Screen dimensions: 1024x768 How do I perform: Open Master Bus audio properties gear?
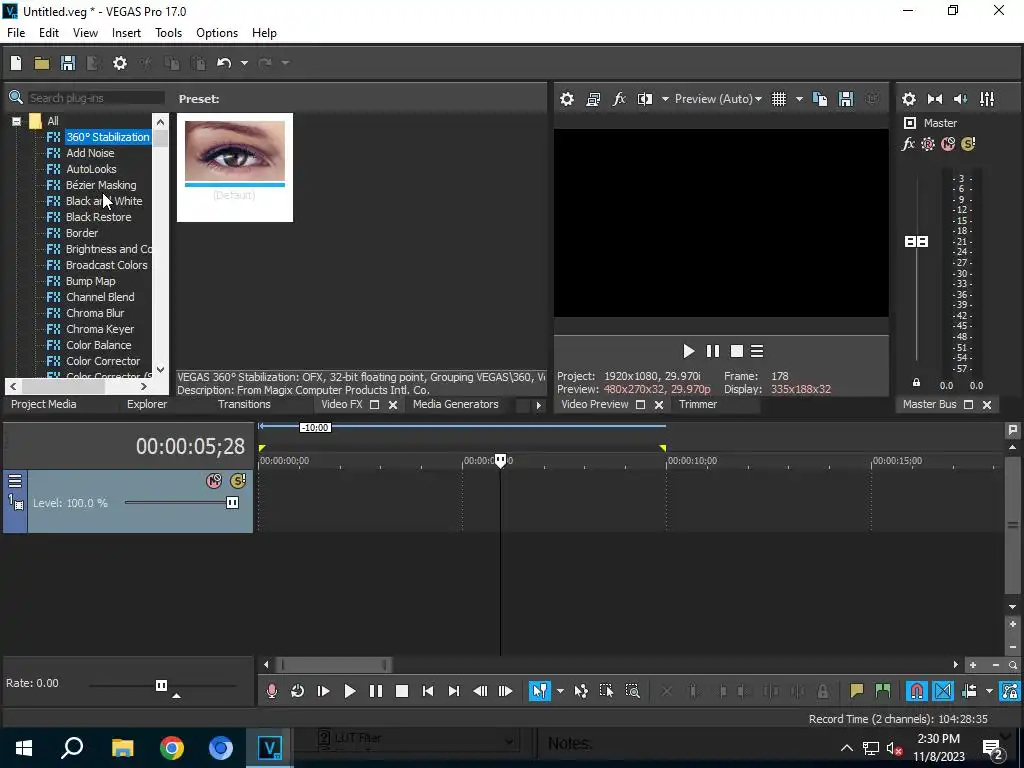[908, 99]
